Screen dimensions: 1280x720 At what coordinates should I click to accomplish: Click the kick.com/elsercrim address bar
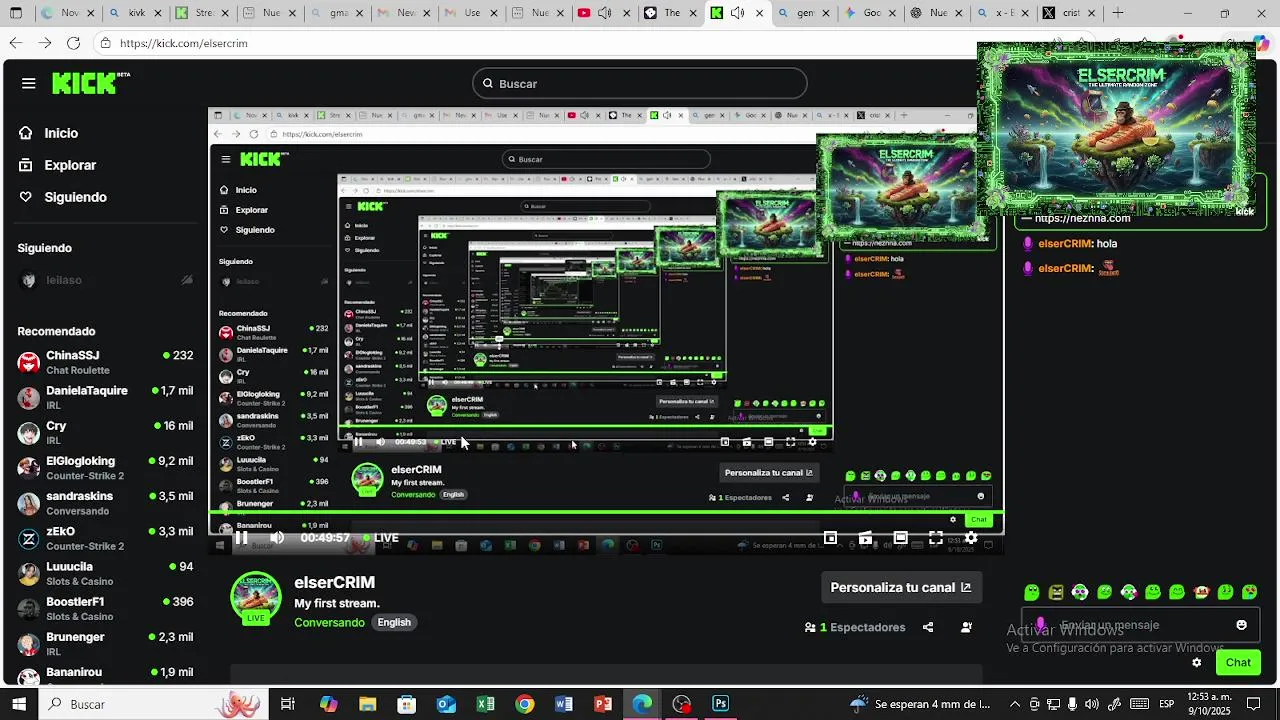pyautogui.click(x=540, y=43)
